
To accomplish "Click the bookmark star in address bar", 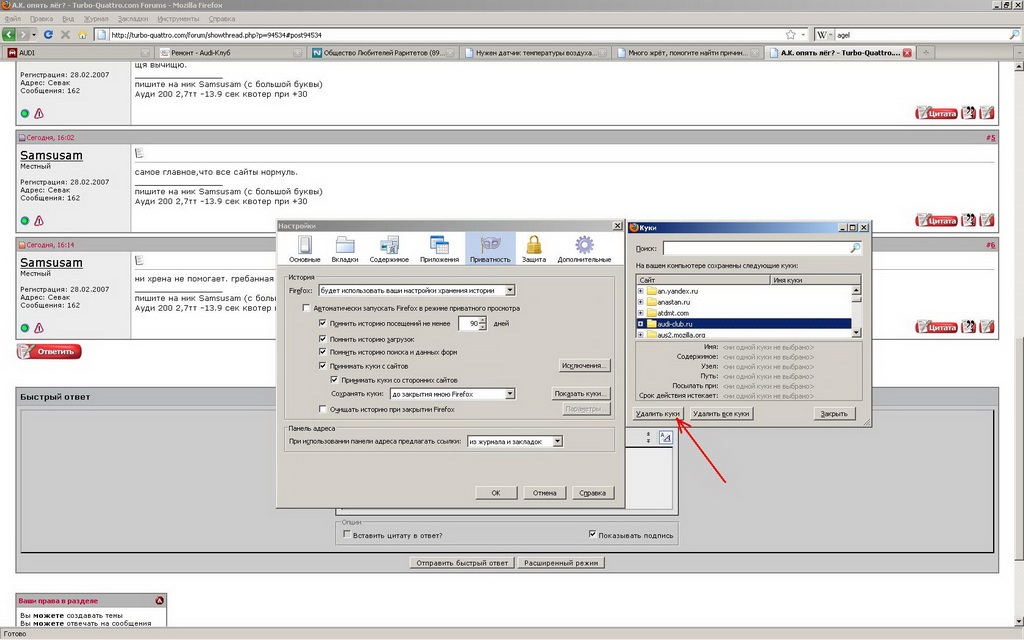I will click(790, 35).
